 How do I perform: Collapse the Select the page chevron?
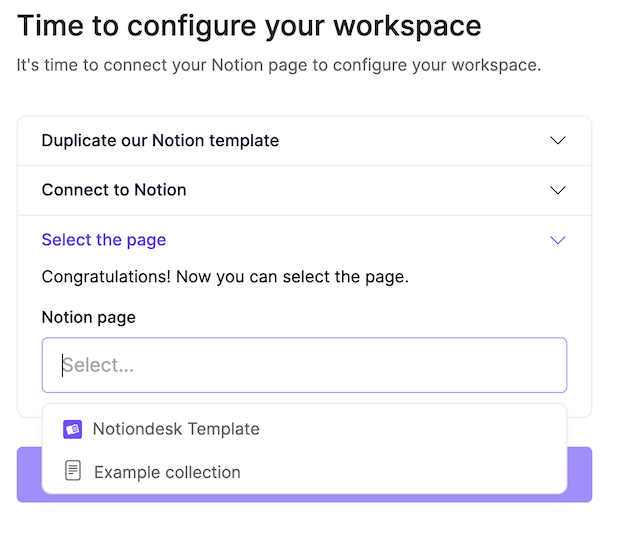pyautogui.click(x=558, y=240)
